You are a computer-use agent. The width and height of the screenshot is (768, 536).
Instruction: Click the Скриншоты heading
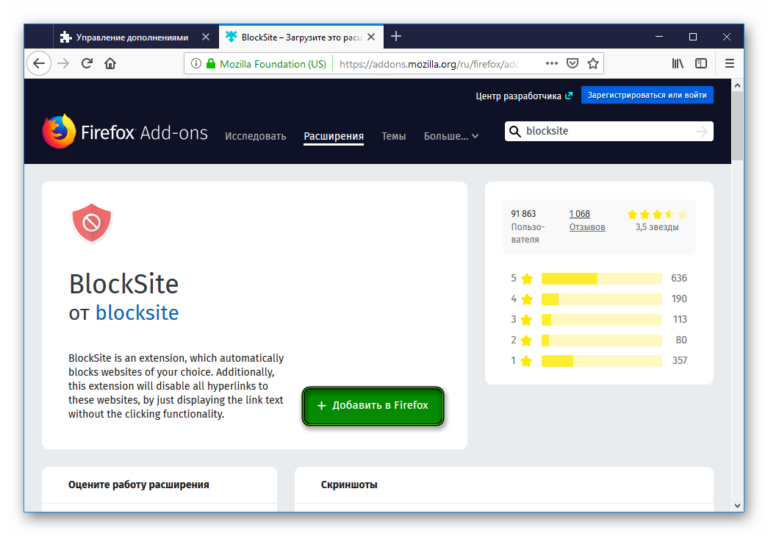click(x=349, y=485)
